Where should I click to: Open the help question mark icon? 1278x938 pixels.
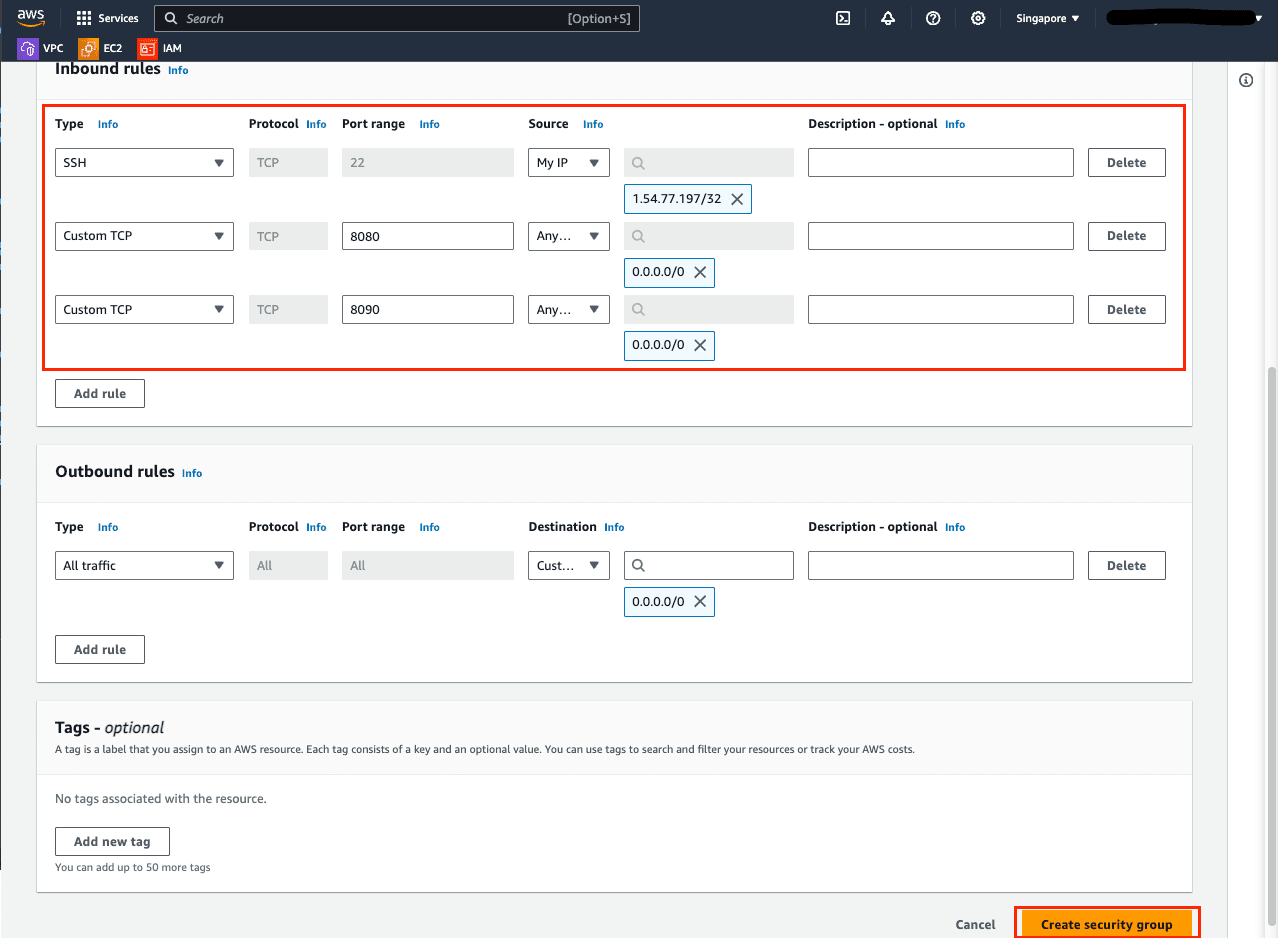pos(933,18)
